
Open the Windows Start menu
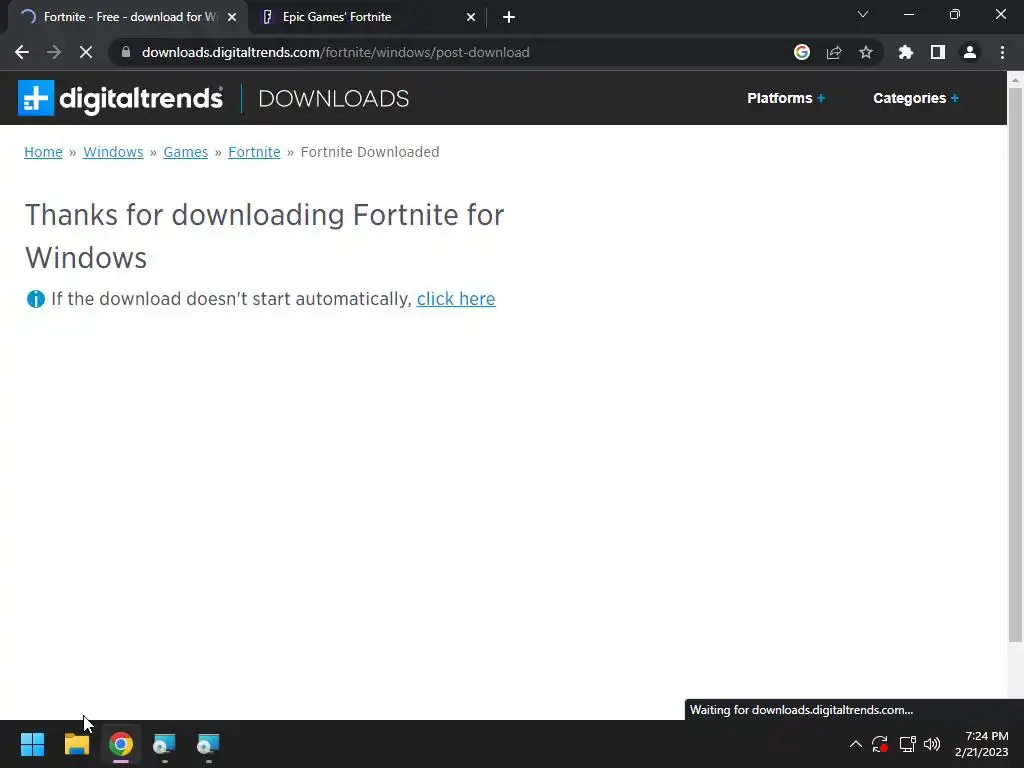32,744
